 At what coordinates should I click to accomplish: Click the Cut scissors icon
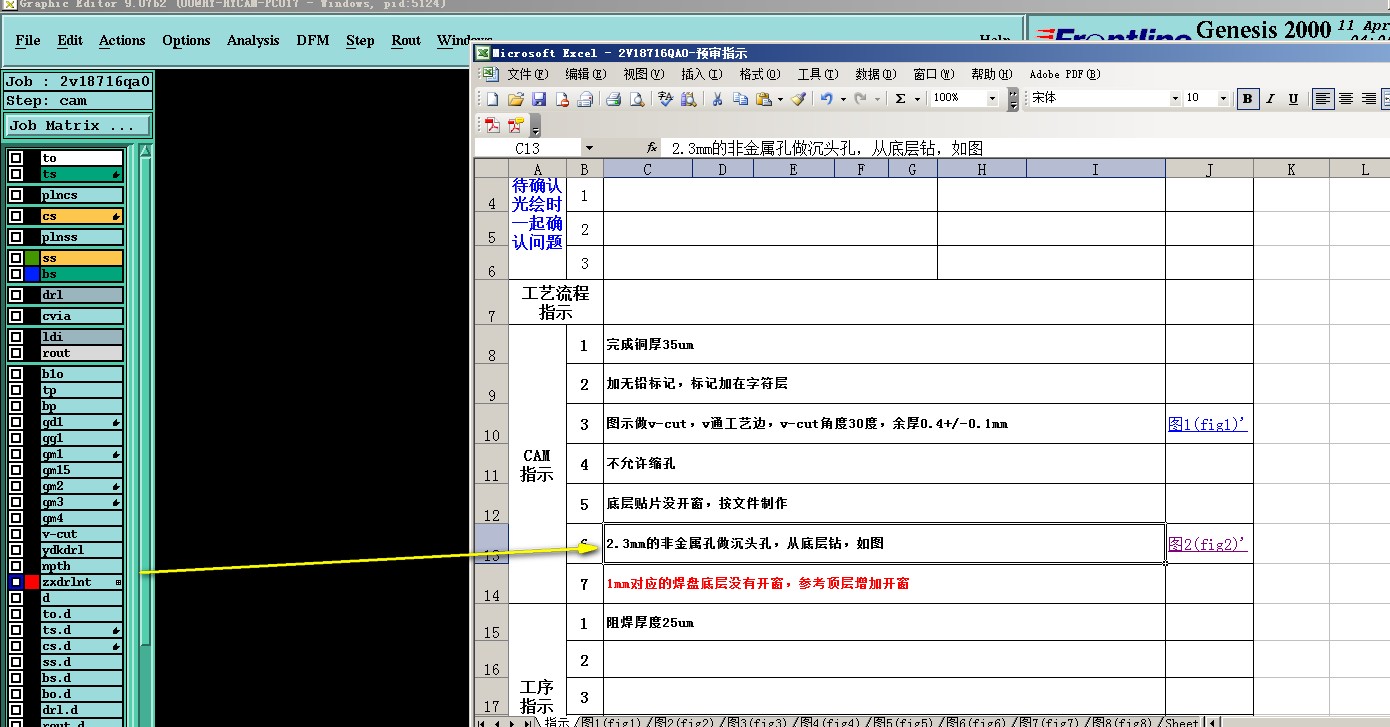tap(717, 99)
